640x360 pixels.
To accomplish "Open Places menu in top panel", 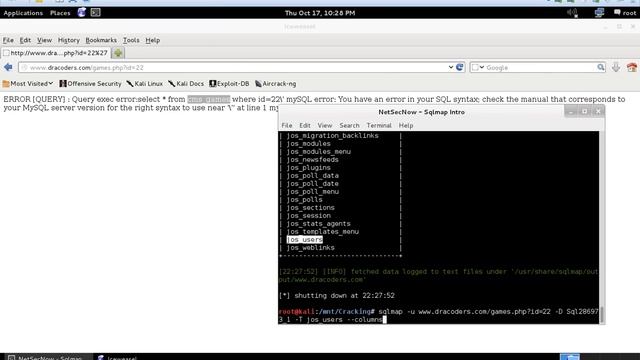I will tap(60, 13).
